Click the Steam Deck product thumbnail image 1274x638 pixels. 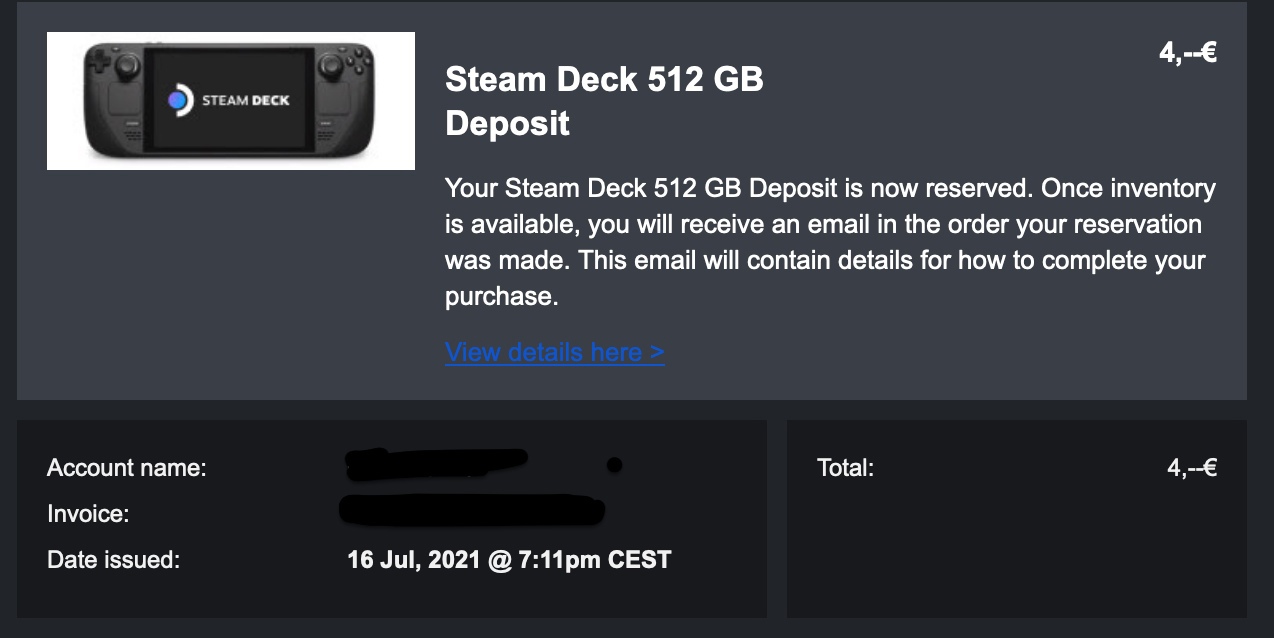click(231, 101)
